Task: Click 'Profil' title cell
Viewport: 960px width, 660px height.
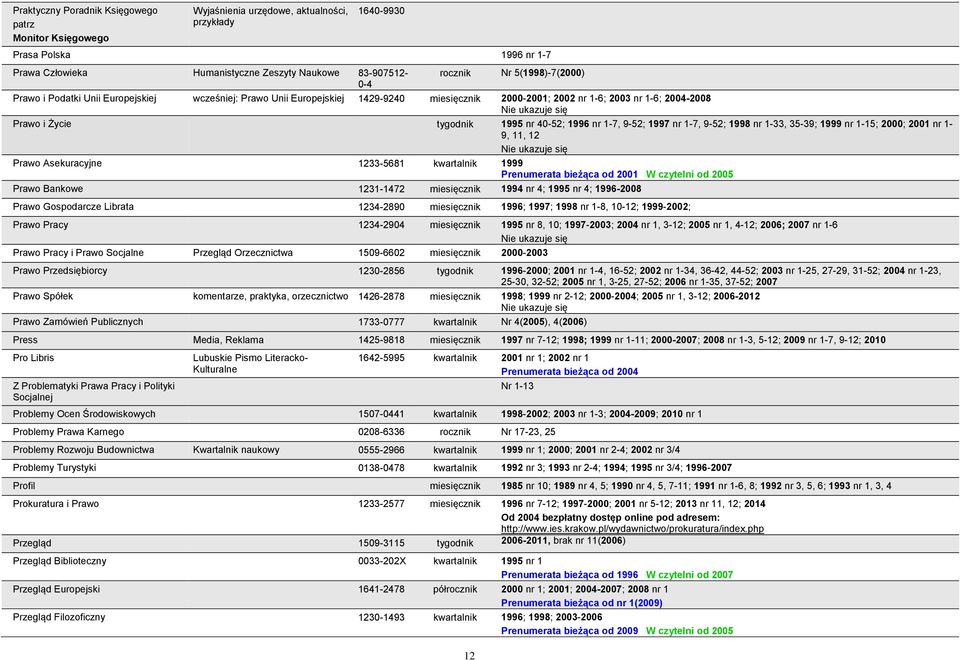Action: [x=24, y=486]
